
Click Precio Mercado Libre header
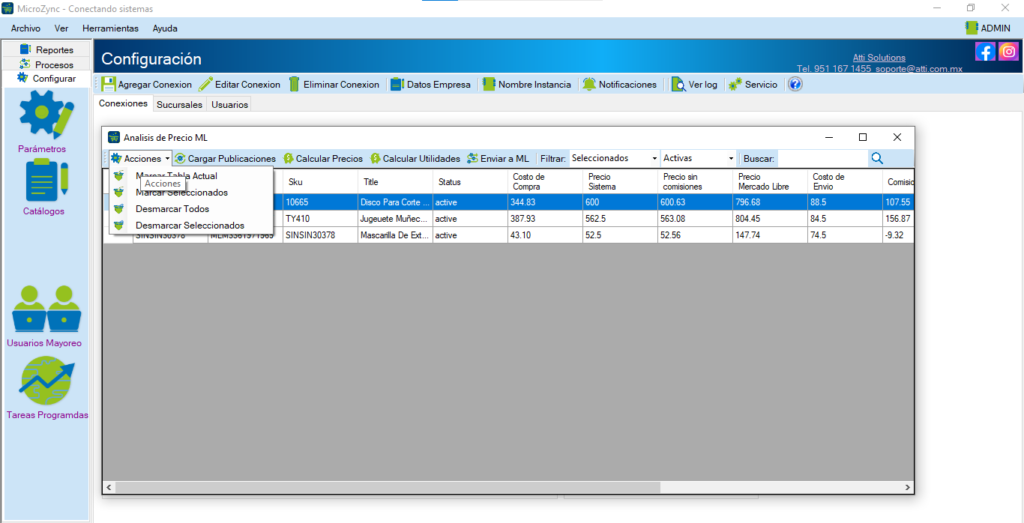tap(770, 182)
